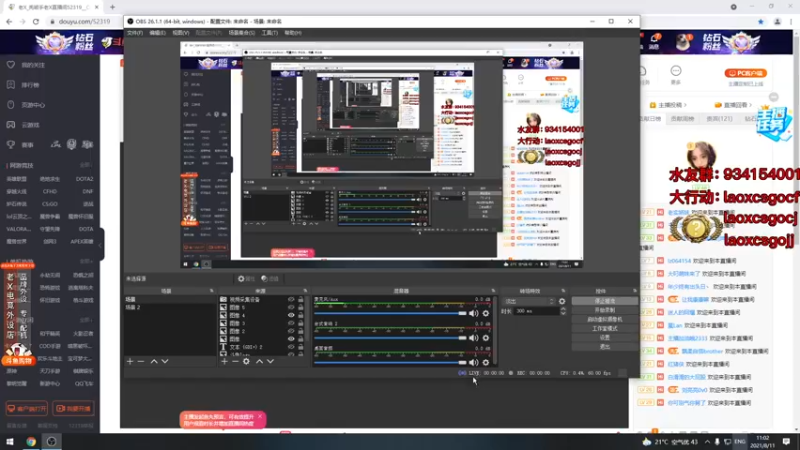Click 桌面音频 volume slider

(390, 362)
